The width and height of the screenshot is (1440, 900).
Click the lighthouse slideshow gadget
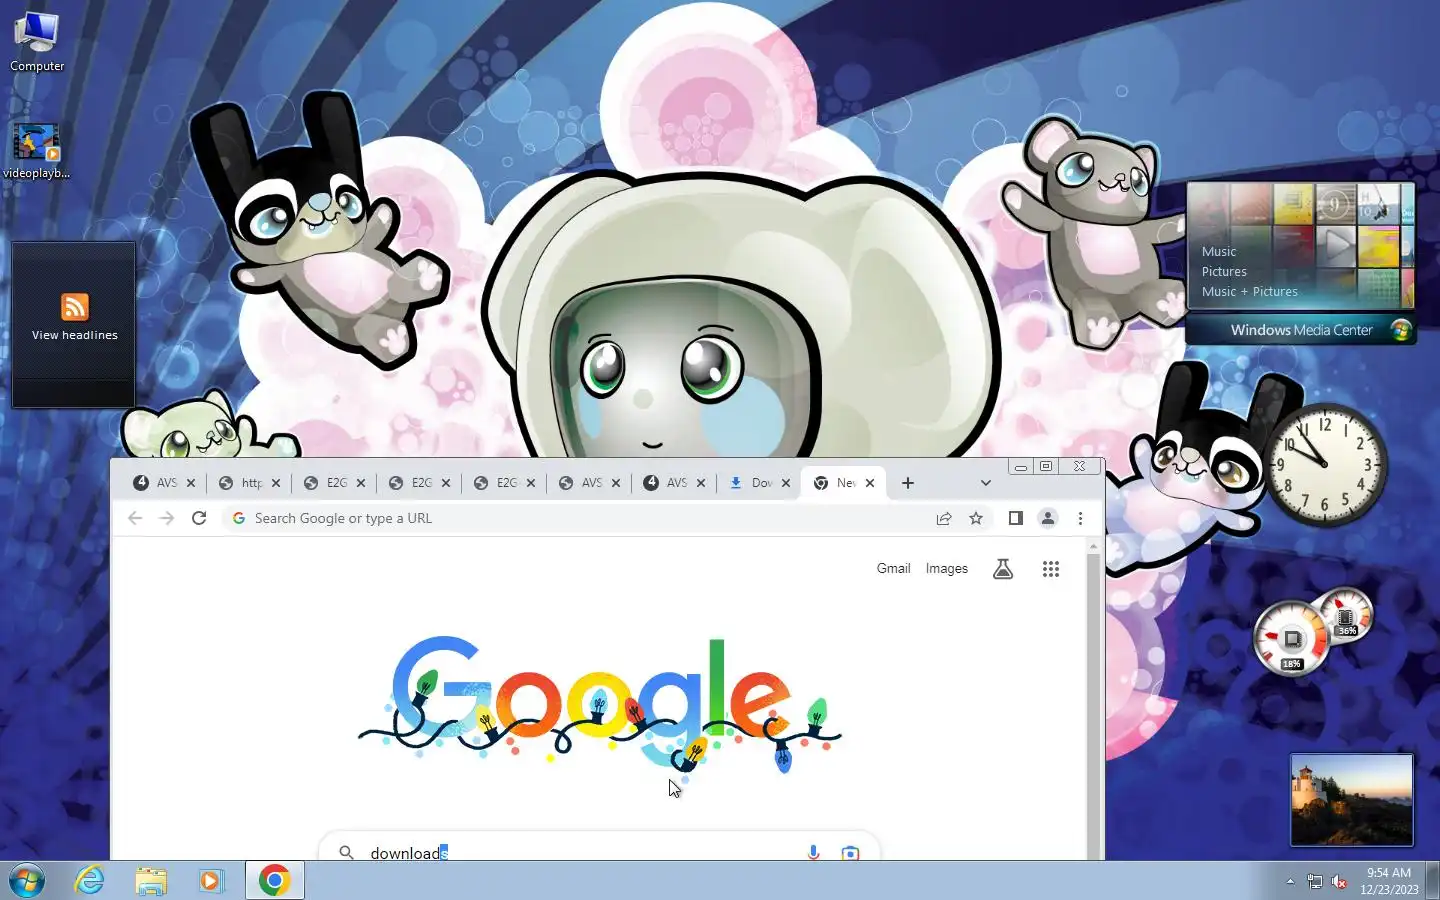[x=1351, y=800]
